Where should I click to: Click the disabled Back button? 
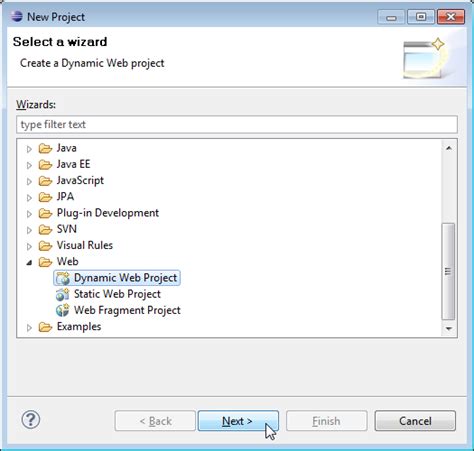pos(155,421)
